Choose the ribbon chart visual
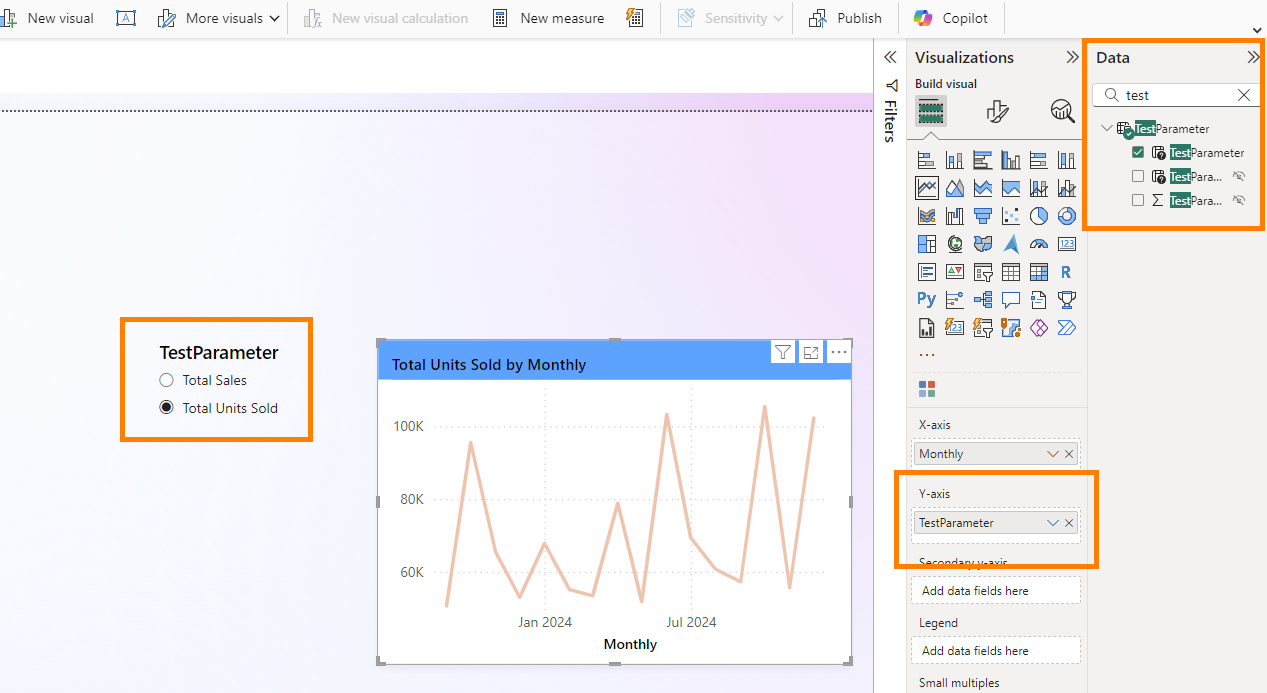 click(926, 216)
